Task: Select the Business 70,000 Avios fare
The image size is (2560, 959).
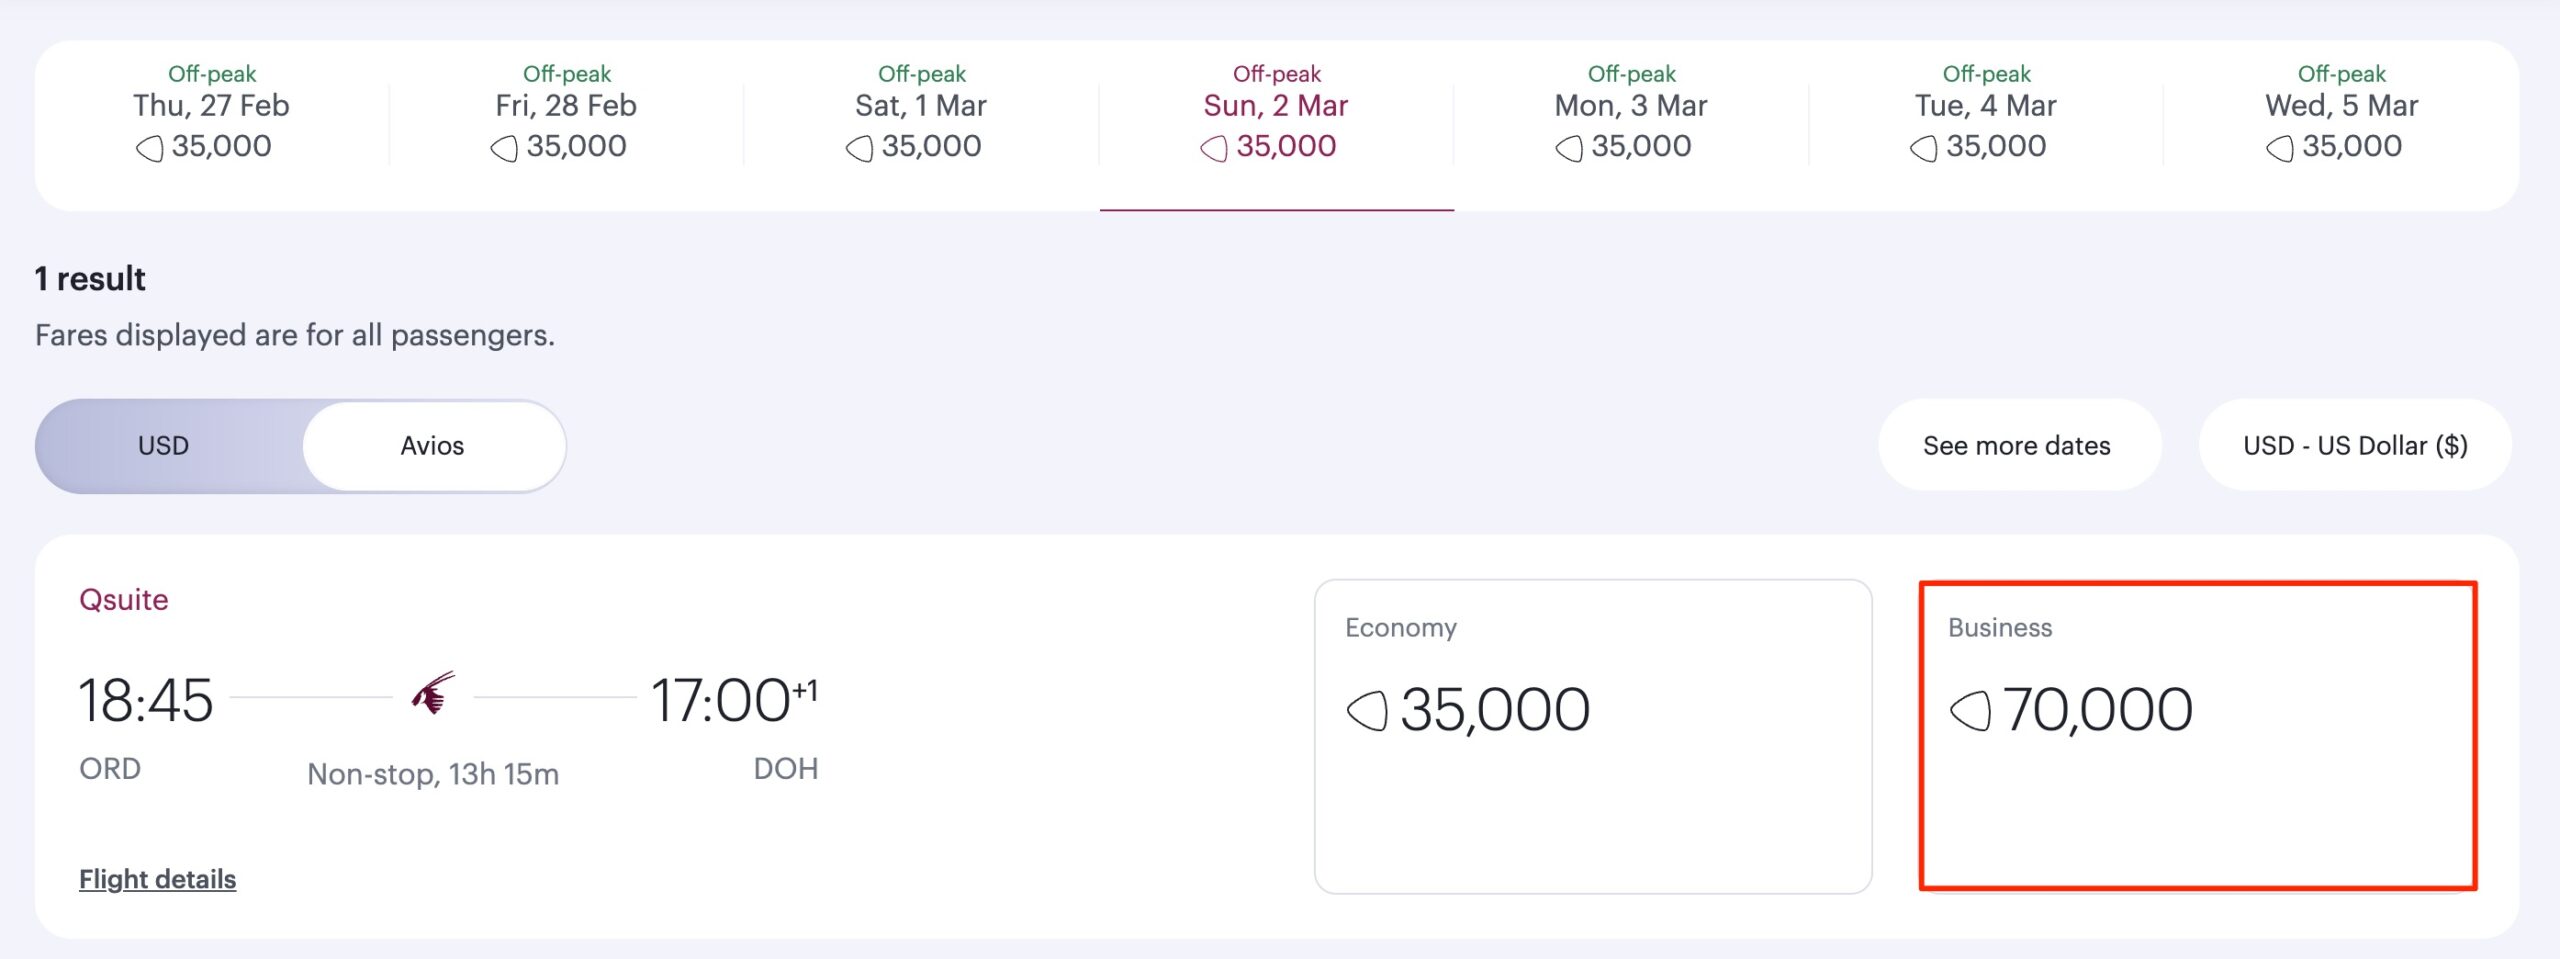Action: click(x=2197, y=736)
